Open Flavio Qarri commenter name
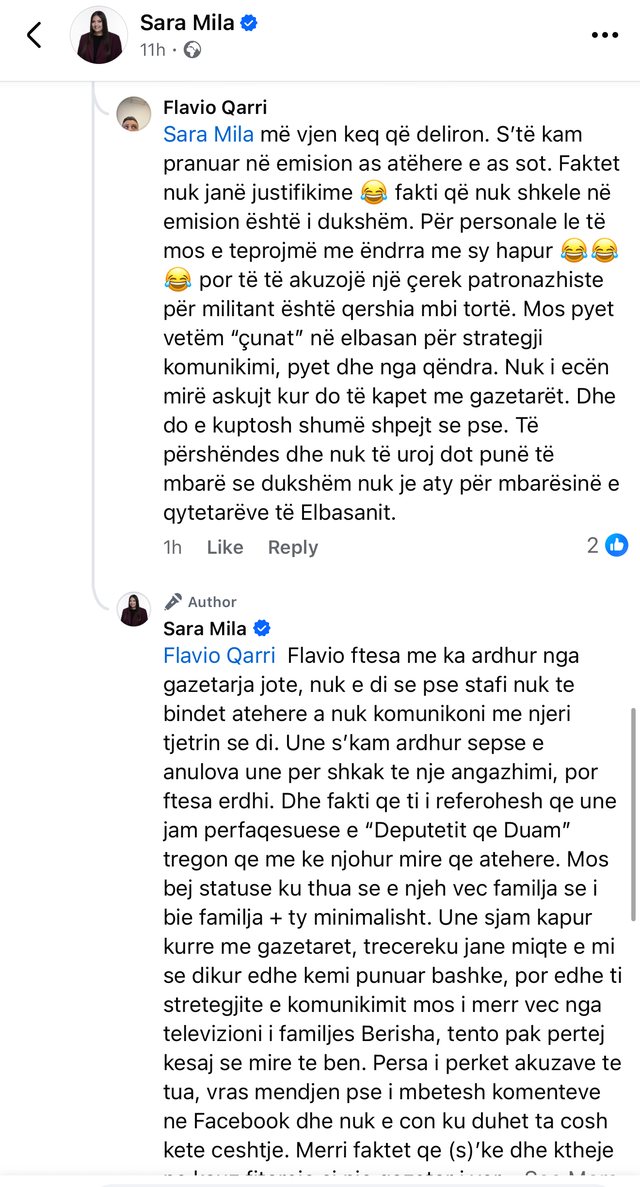 click(x=215, y=107)
